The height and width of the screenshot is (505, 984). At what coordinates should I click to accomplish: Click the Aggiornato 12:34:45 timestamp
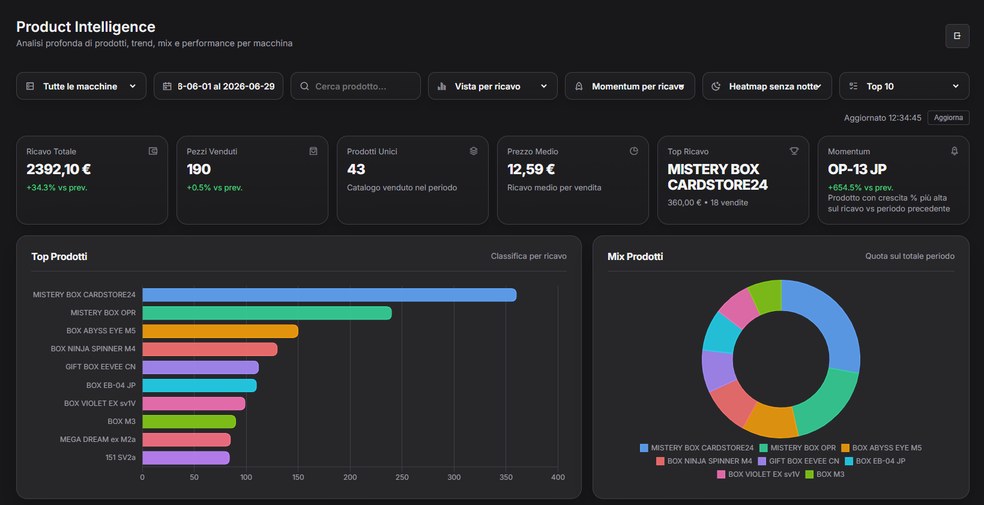[882, 118]
